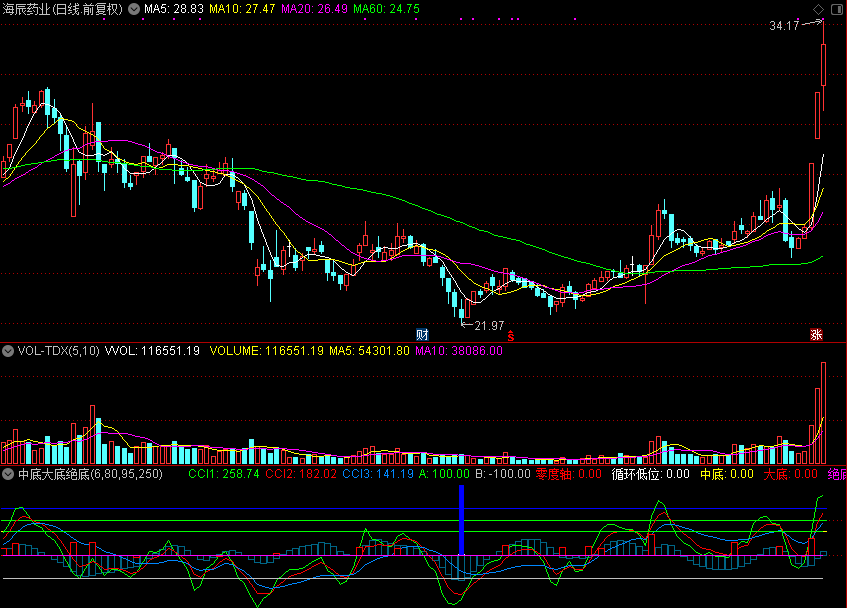Click the B: -100.00 label
The image size is (847, 608).
[x=503, y=474]
